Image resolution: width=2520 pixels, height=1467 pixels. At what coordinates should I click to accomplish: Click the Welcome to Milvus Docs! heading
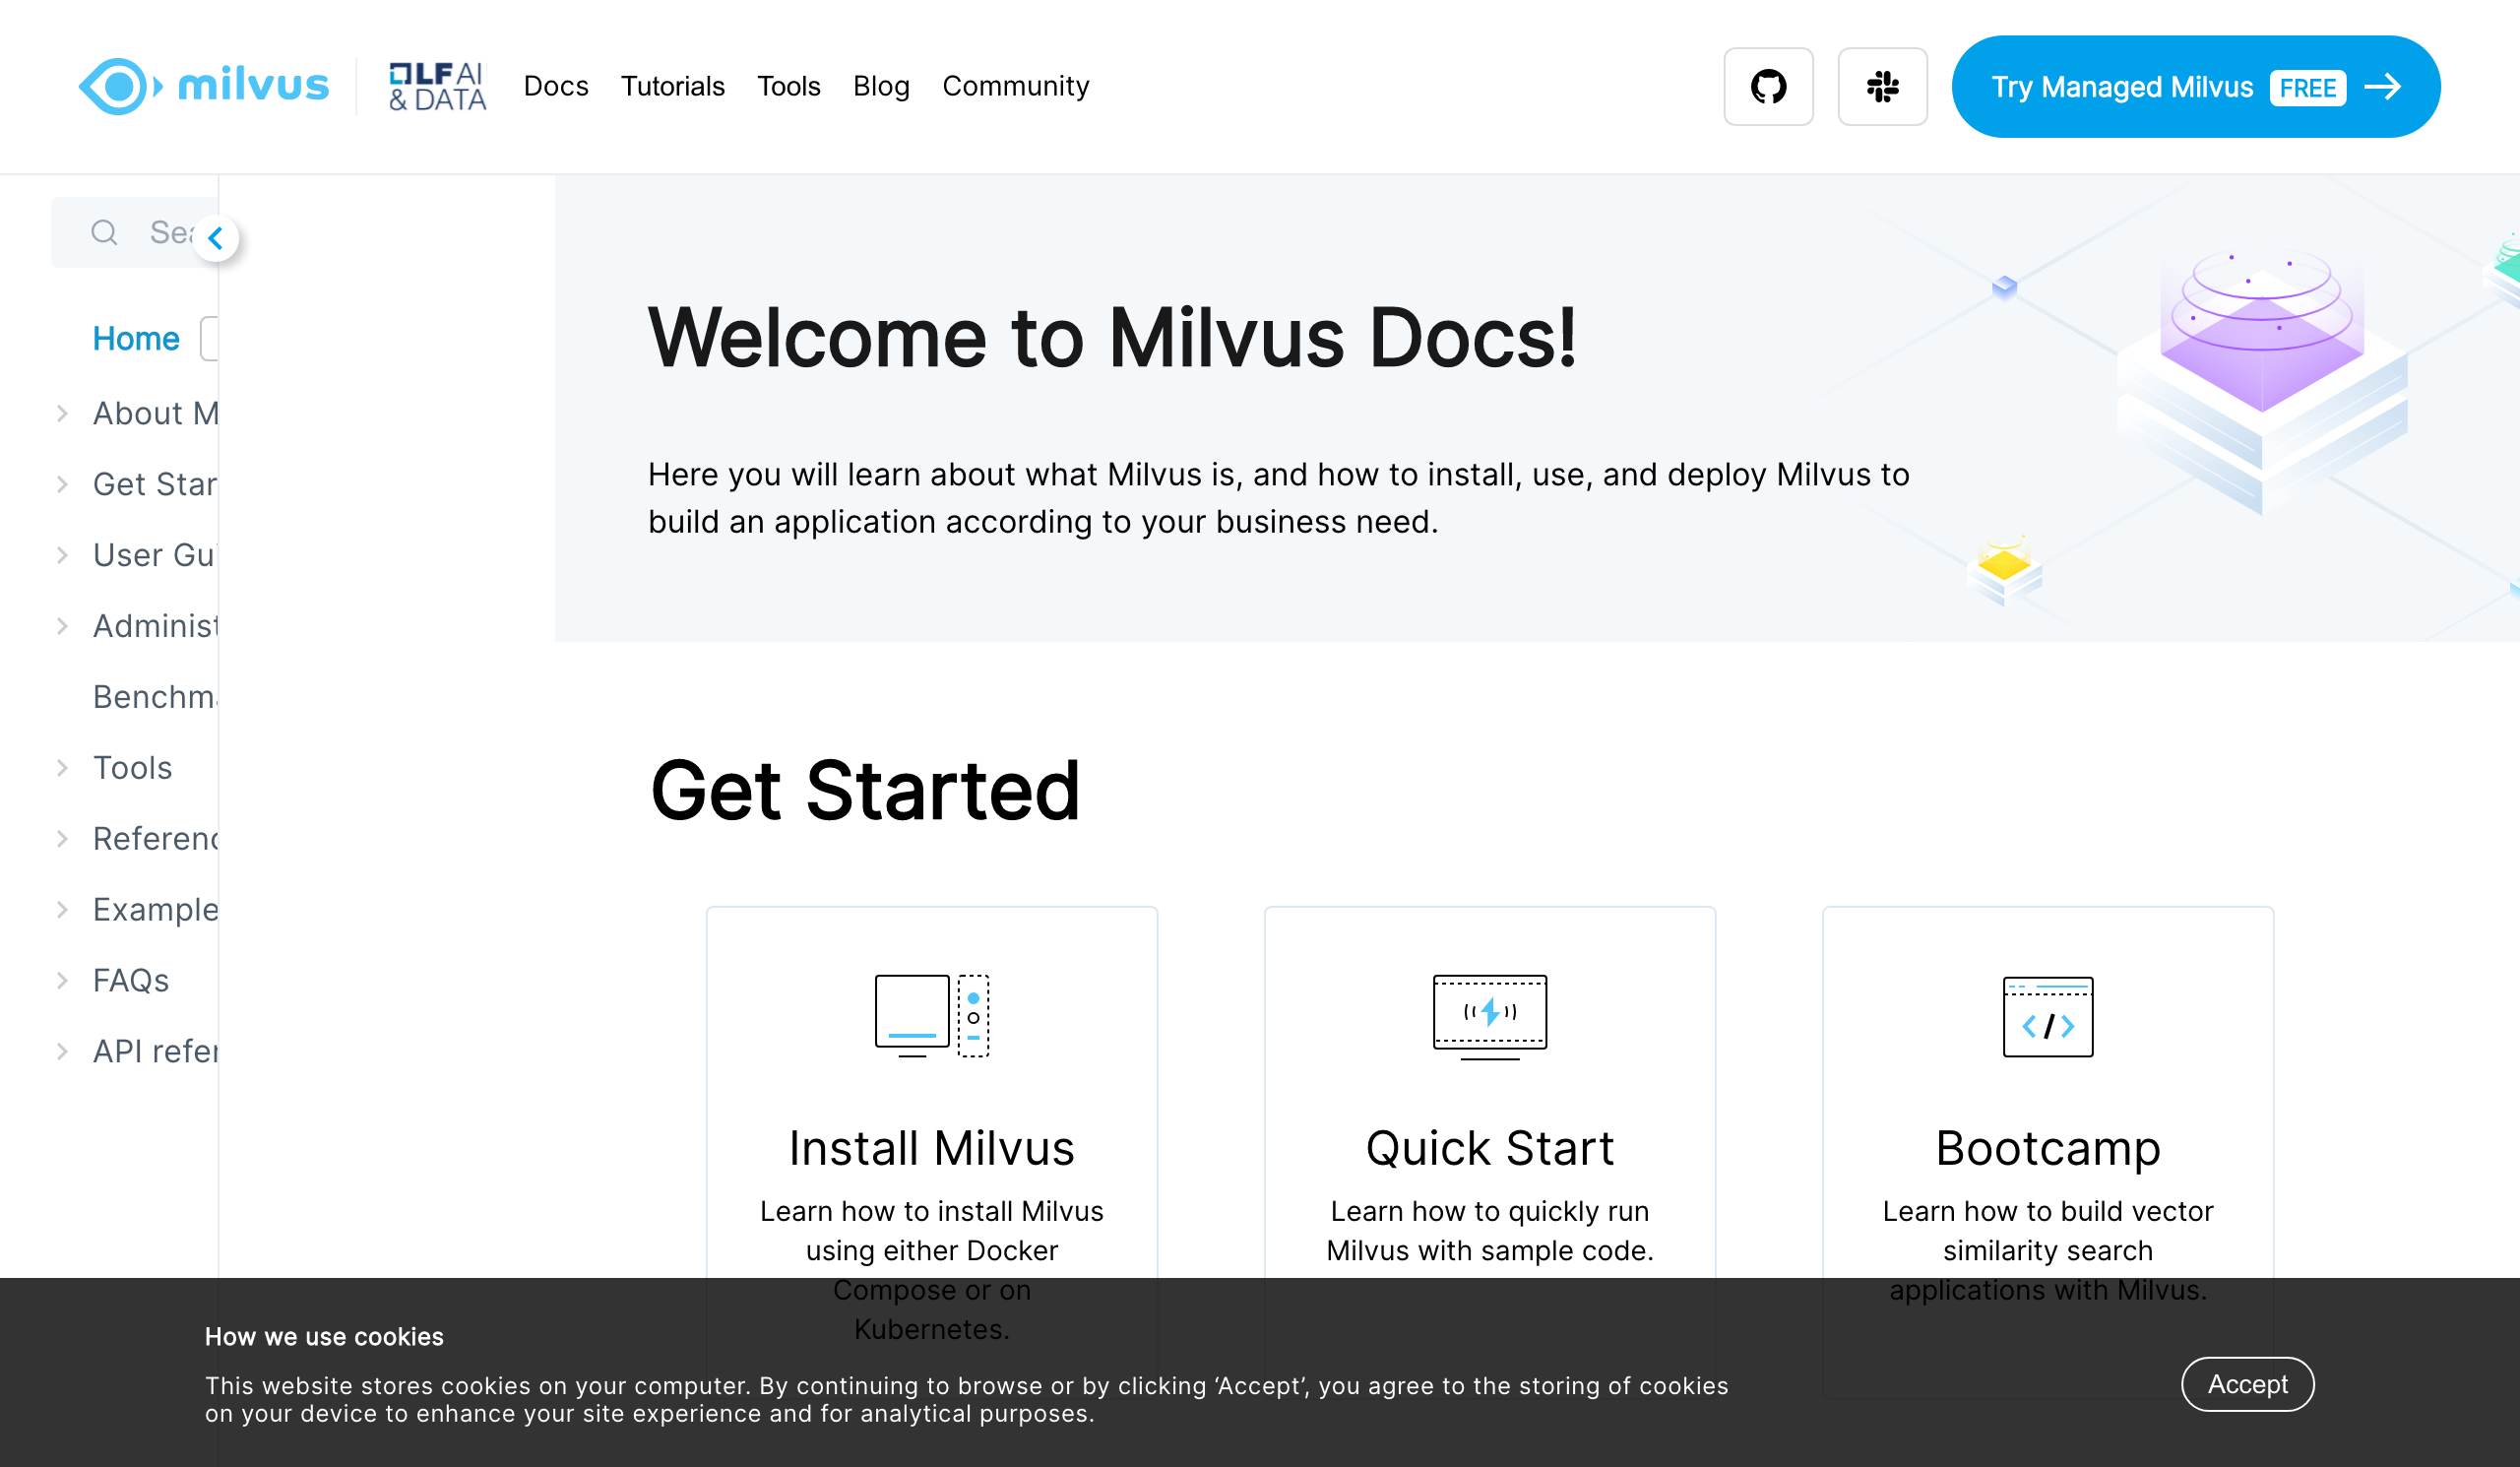point(1112,339)
